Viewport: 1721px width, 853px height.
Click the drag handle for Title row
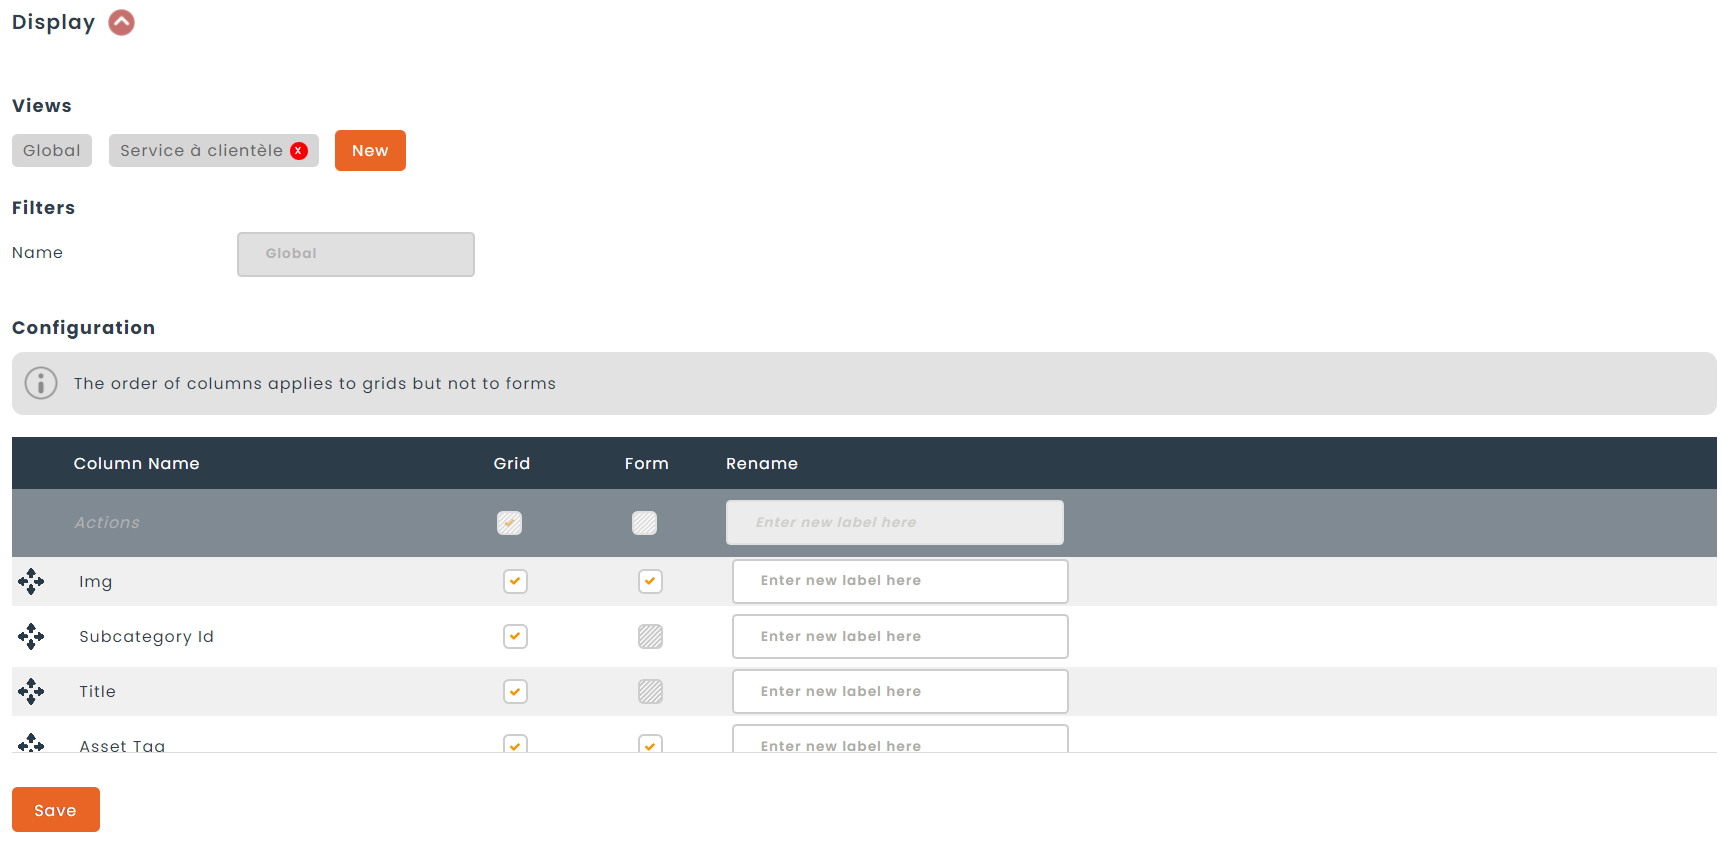pyautogui.click(x=31, y=691)
